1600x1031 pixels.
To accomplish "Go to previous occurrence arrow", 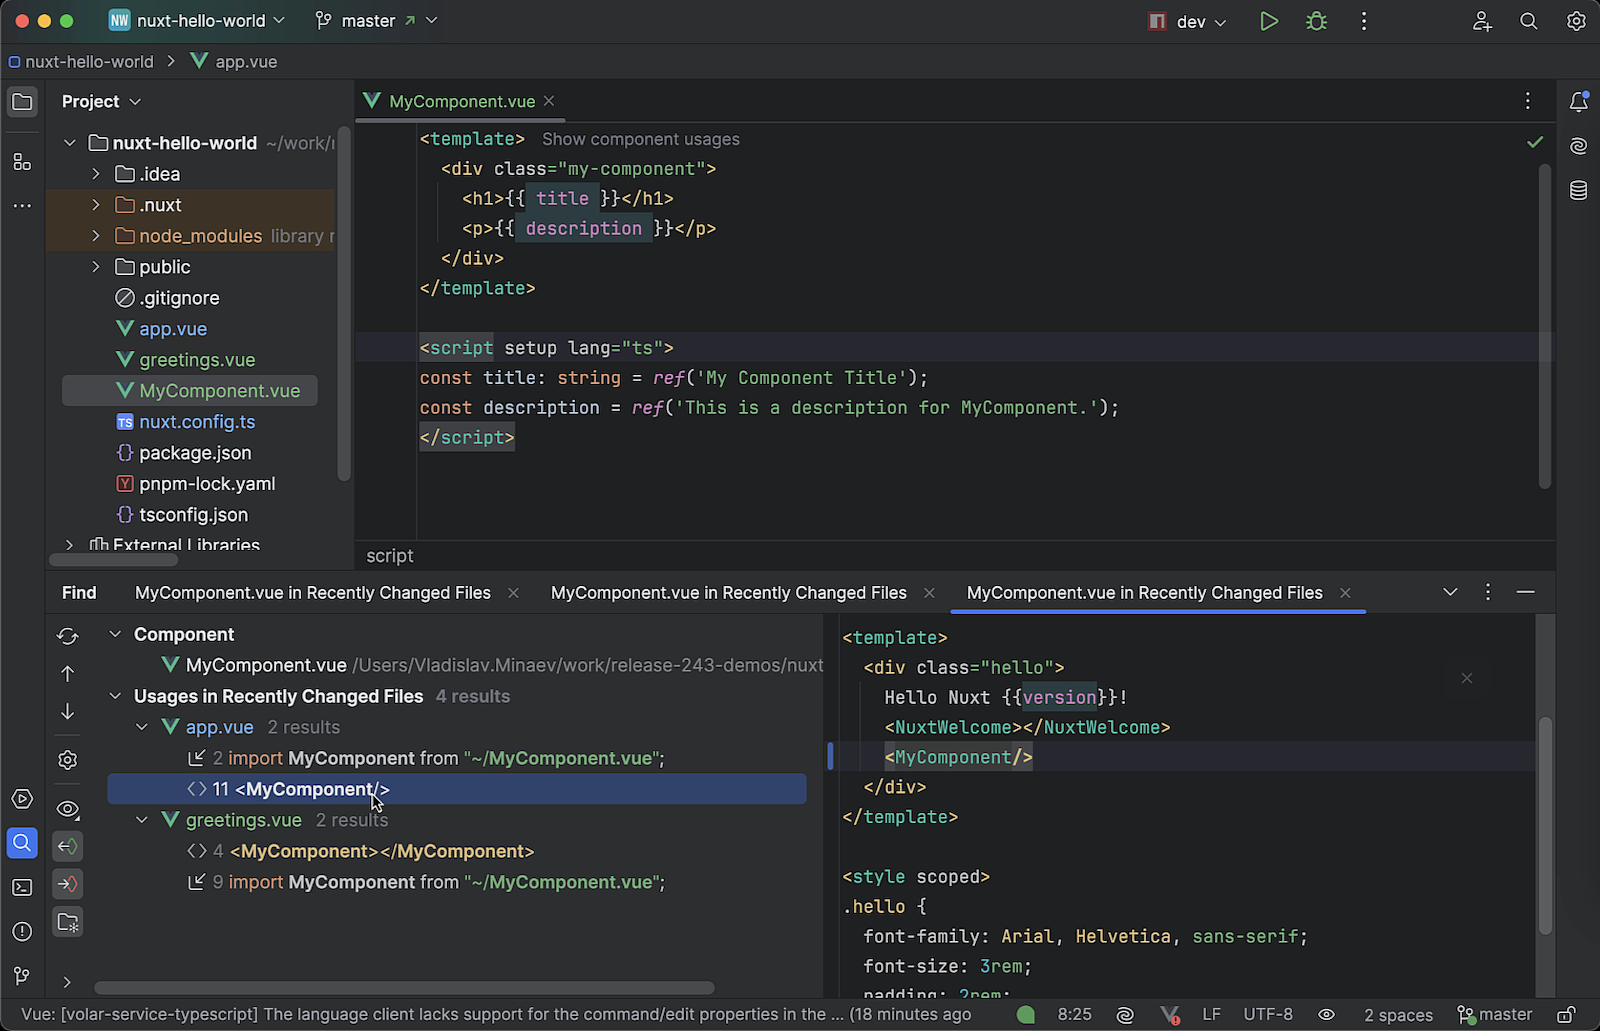I will tap(68, 674).
